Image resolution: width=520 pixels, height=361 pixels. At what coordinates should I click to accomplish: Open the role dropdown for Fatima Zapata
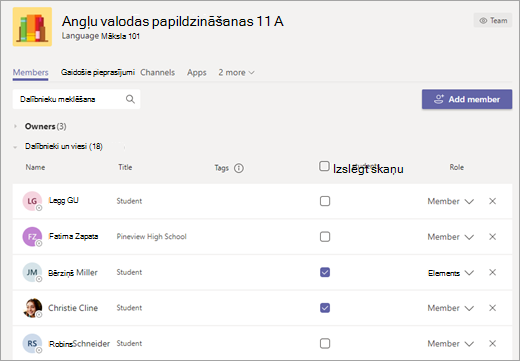pos(451,237)
